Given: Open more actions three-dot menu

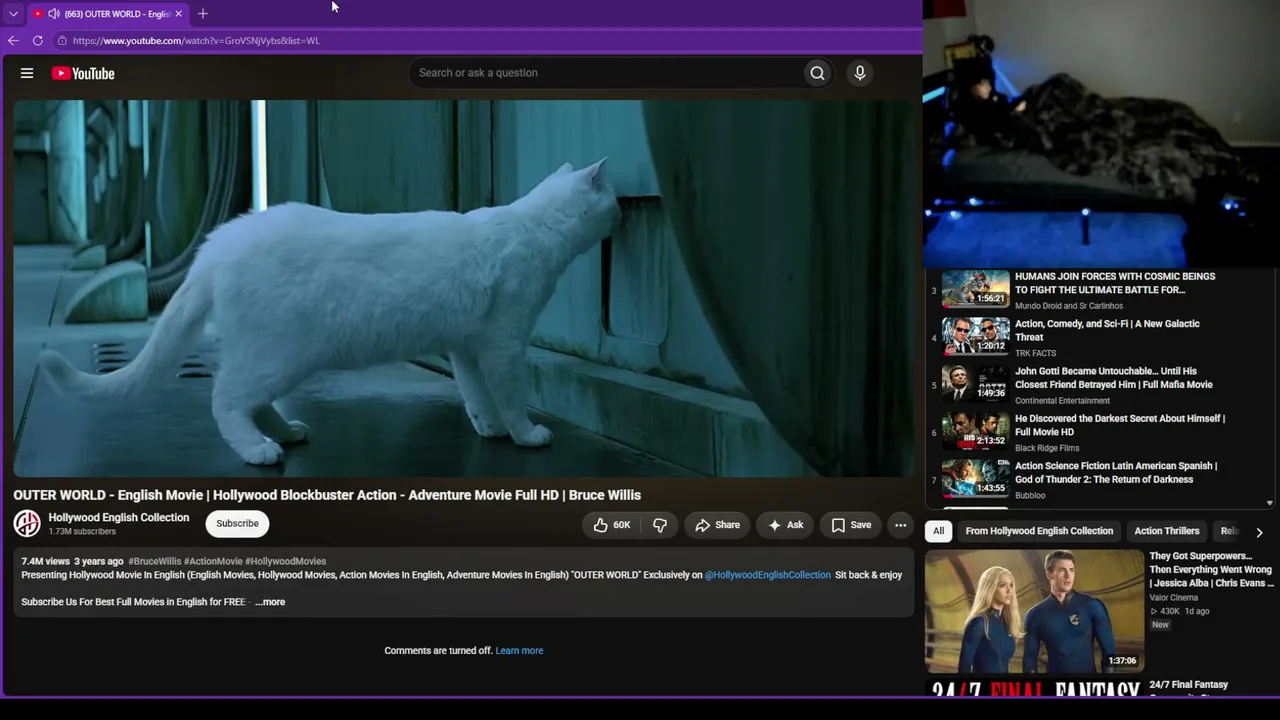Looking at the screenshot, I should [900, 525].
